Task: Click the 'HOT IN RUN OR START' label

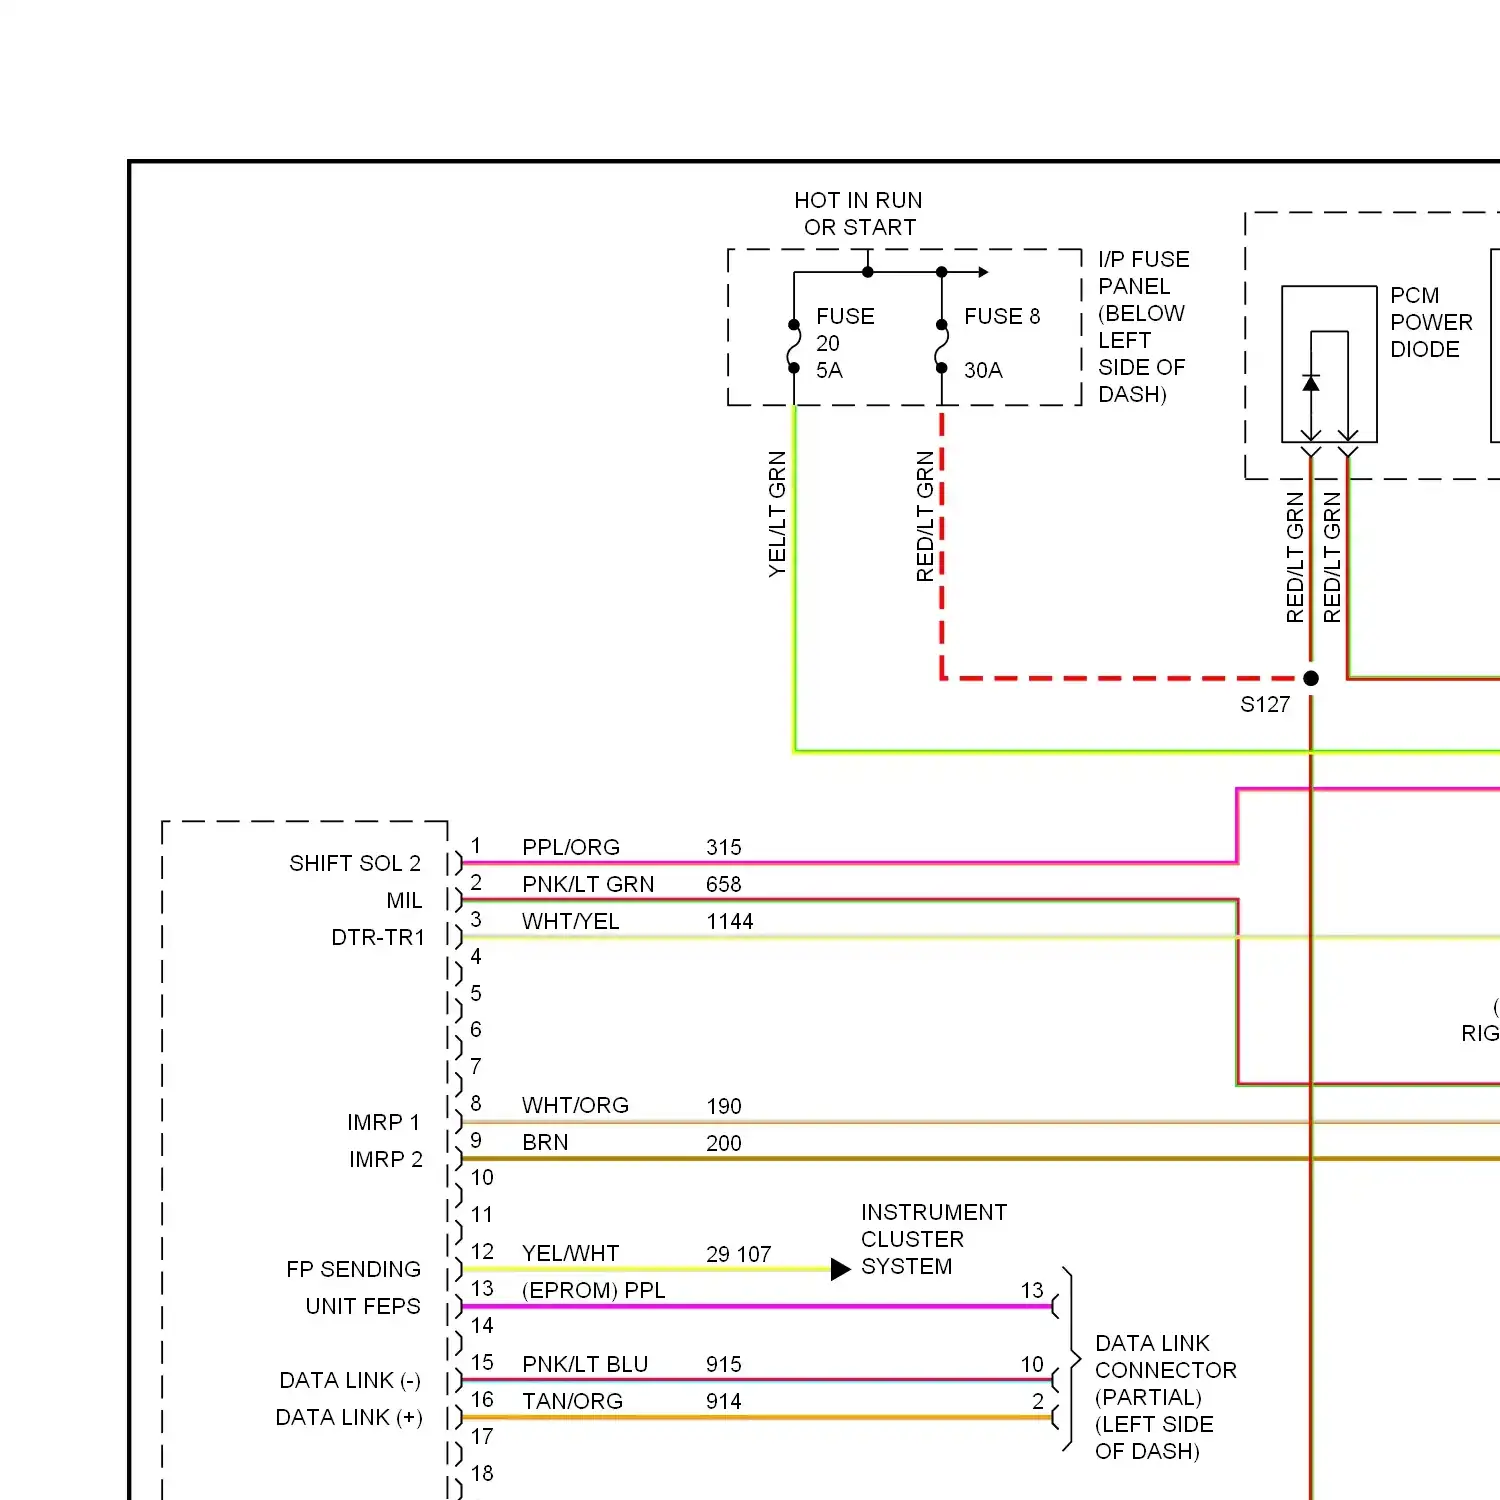Action: click(x=859, y=214)
